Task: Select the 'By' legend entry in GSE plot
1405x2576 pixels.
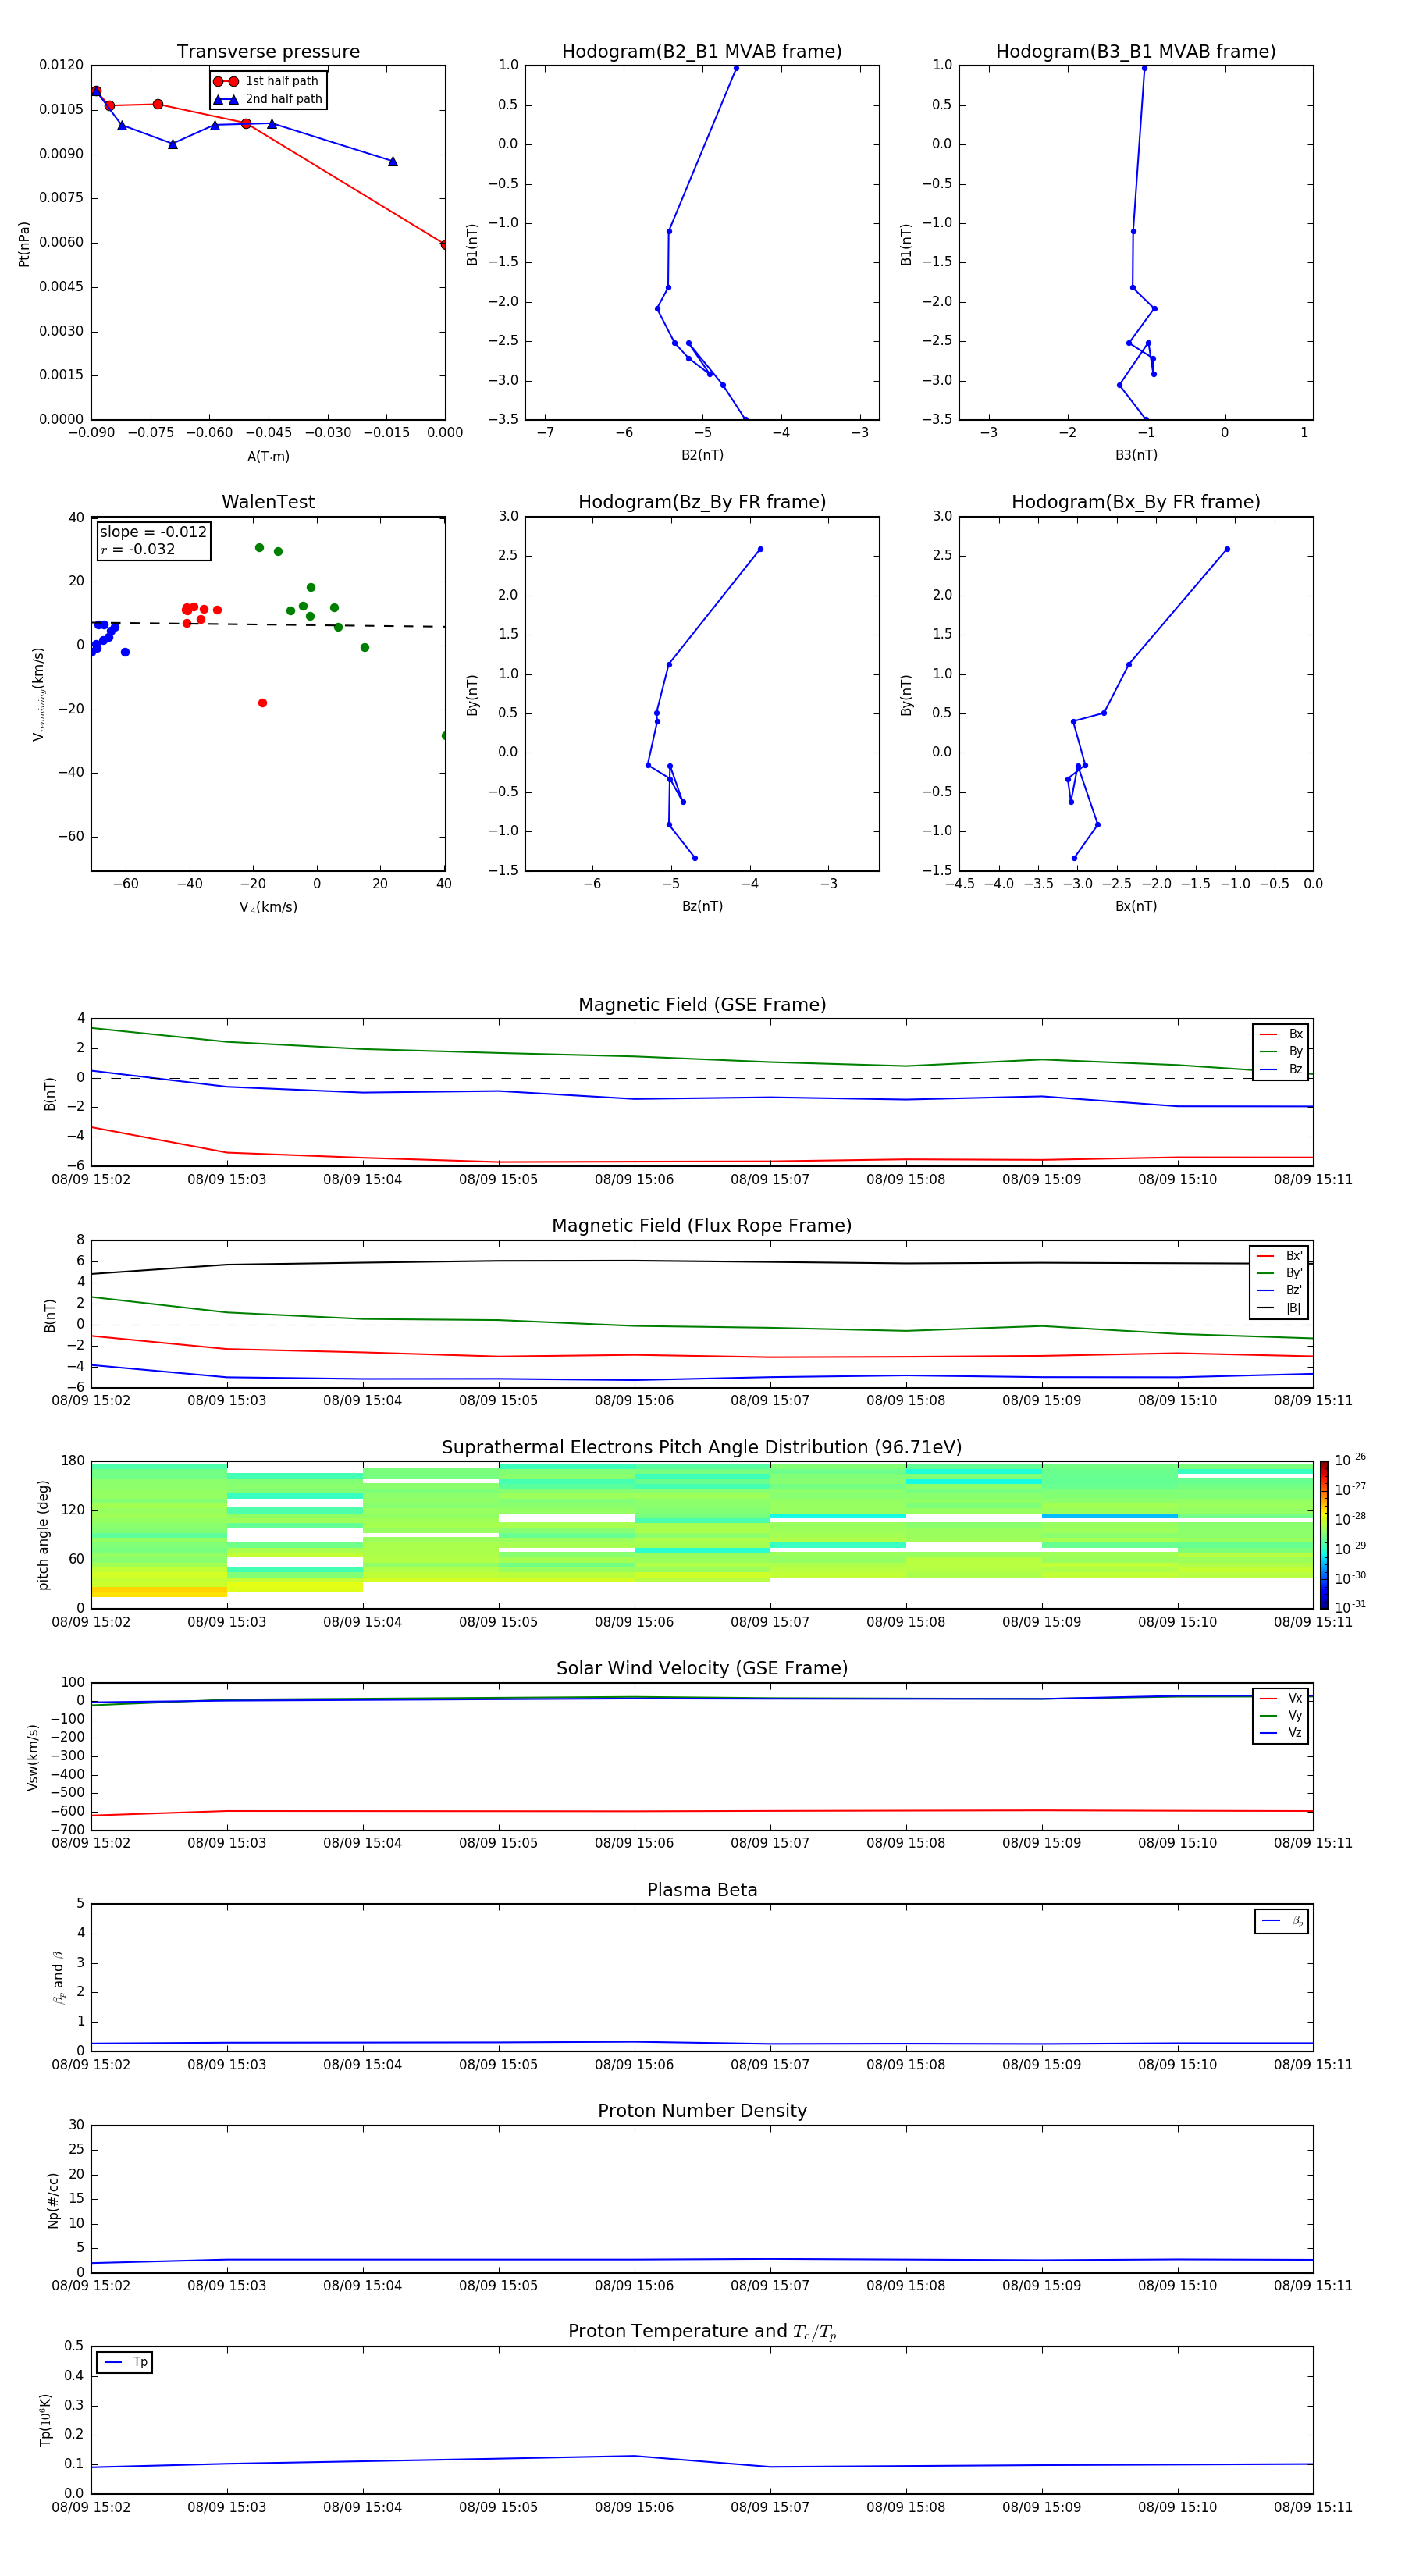Action: click(1281, 1051)
